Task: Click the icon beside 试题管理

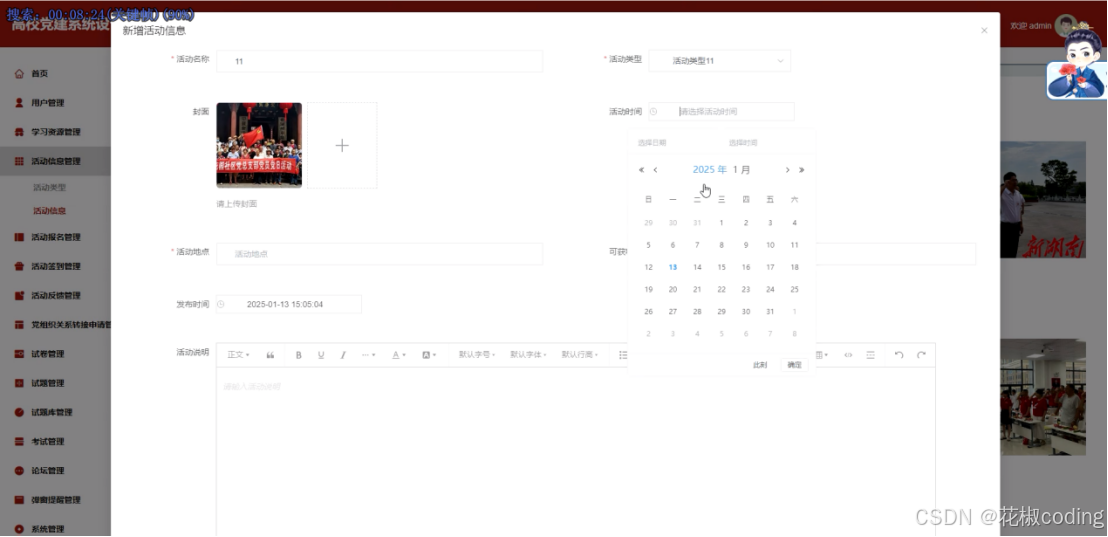Action: pyautogui.click(x=19, y=383)
